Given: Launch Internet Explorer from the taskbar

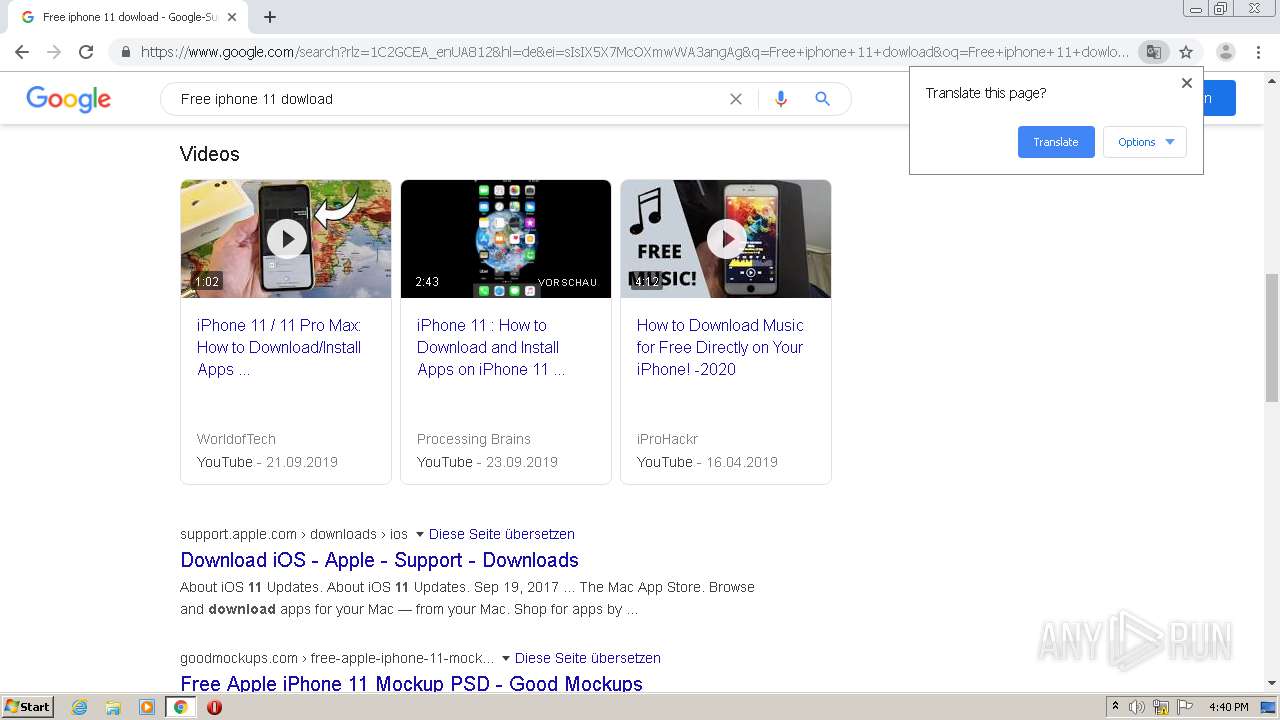Looking at the screenshot, I should [79, 707].
